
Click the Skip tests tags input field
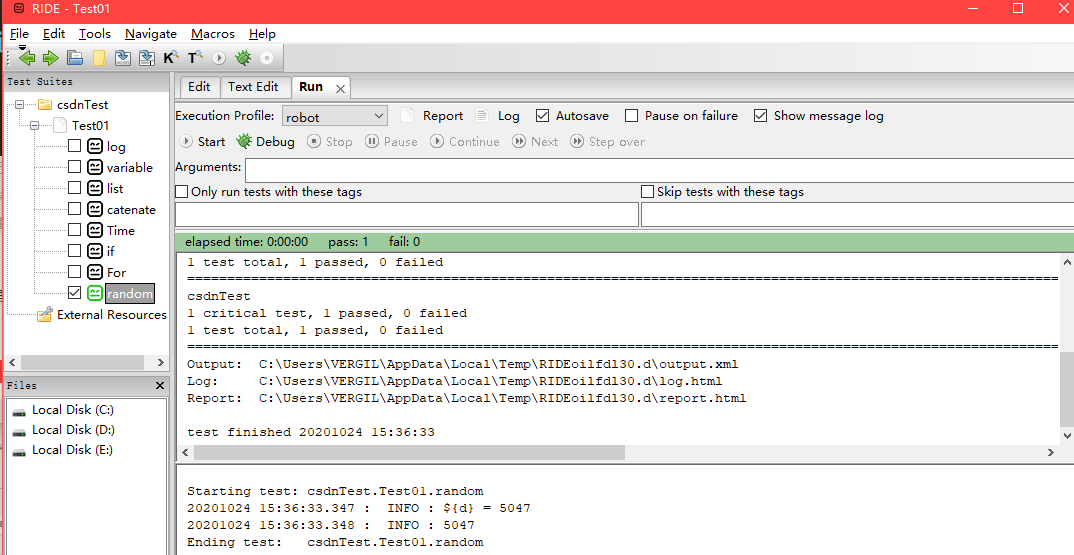[858, 214]
